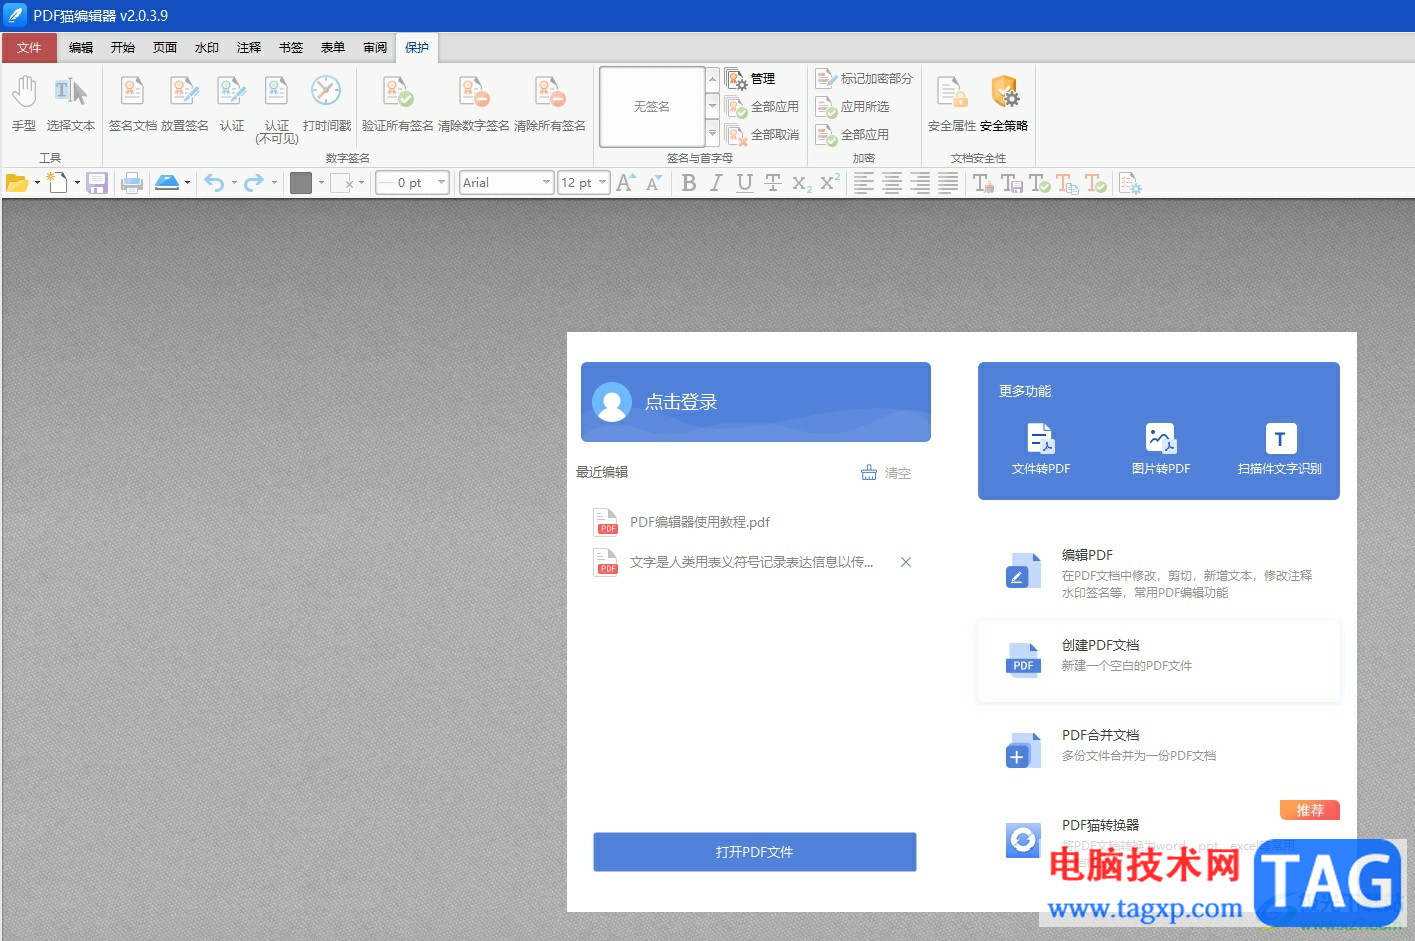
Task: Save the document with the floppy icon
Action: coord(97,183)
